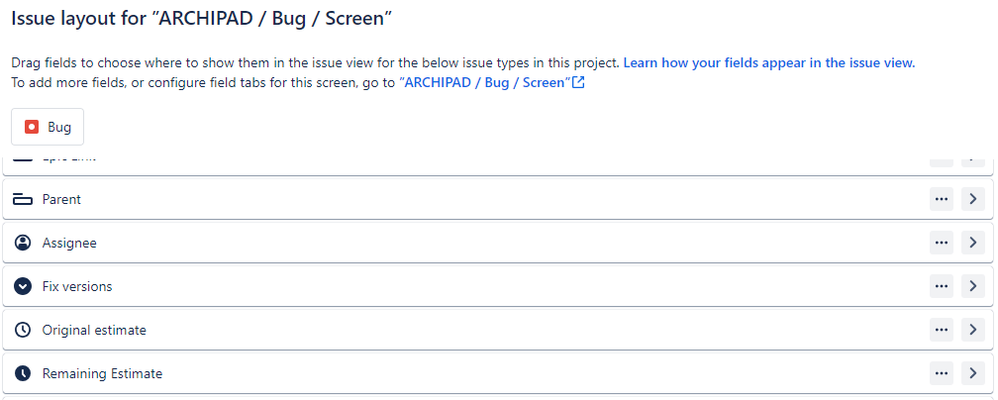Open more options for Parent field
The width and height of the screenshot is (998, 400).
941,199
